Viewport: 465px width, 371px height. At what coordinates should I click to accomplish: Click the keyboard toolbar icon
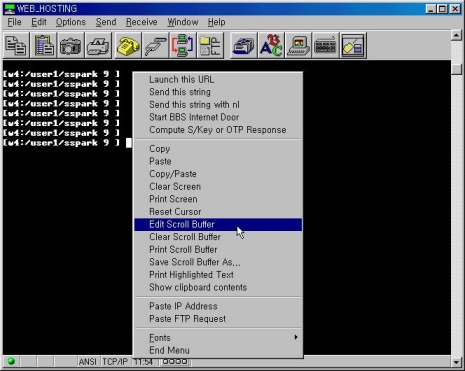click(x=326, y=45)
